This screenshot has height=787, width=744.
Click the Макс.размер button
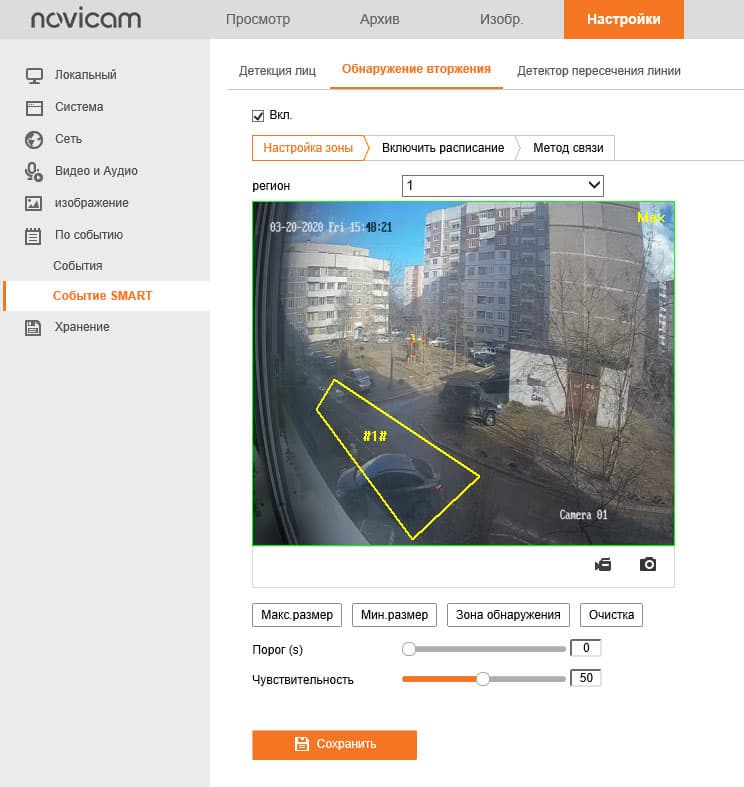pyautogui.click(x=297, y=615)
